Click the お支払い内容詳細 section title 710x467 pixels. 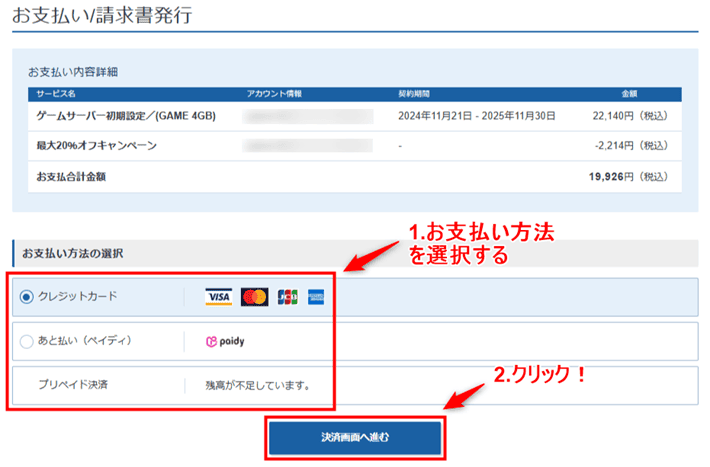(x=73, y=72)
